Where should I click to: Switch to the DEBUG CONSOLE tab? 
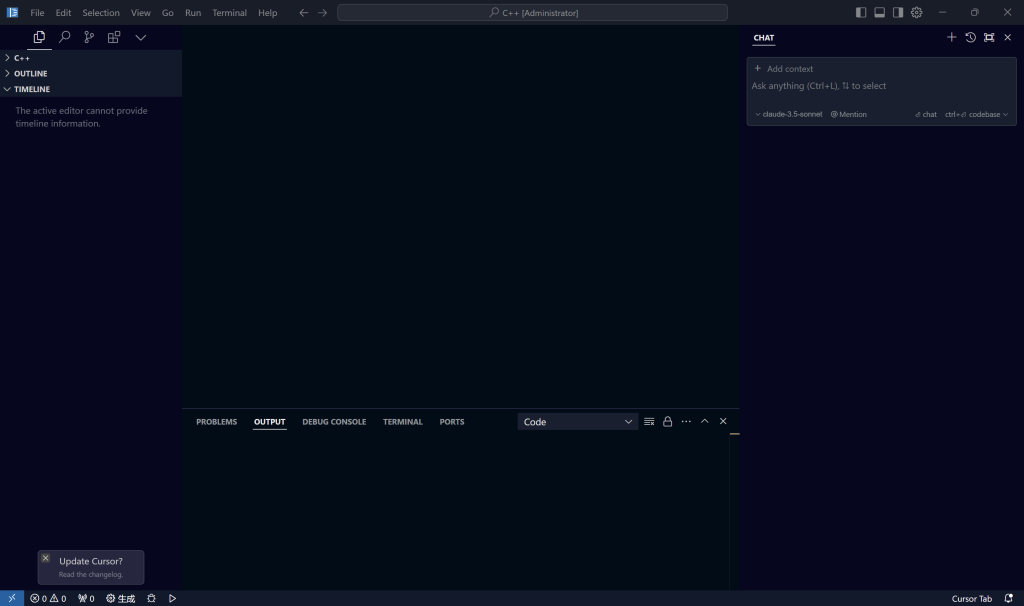[334, 421]
